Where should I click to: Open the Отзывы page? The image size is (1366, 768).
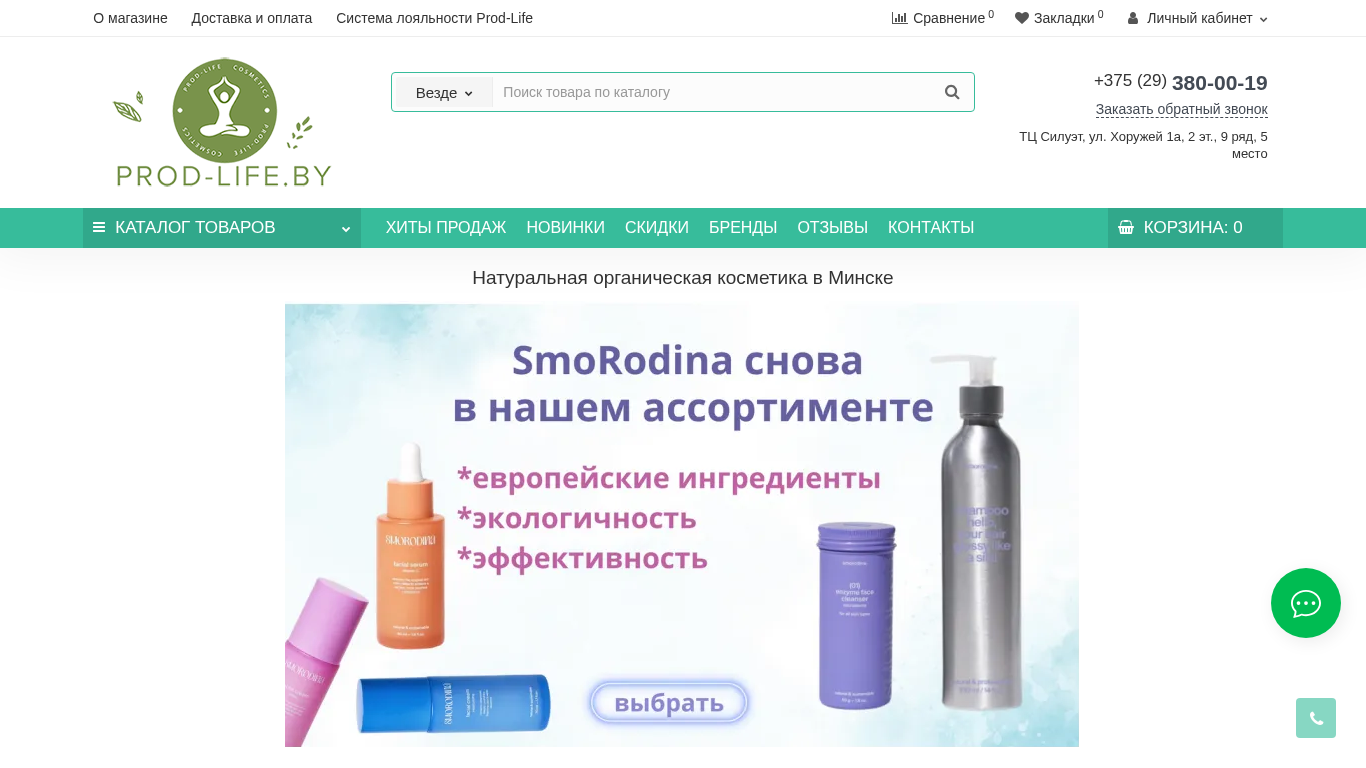pyautogui.click(x=832, y=228)
